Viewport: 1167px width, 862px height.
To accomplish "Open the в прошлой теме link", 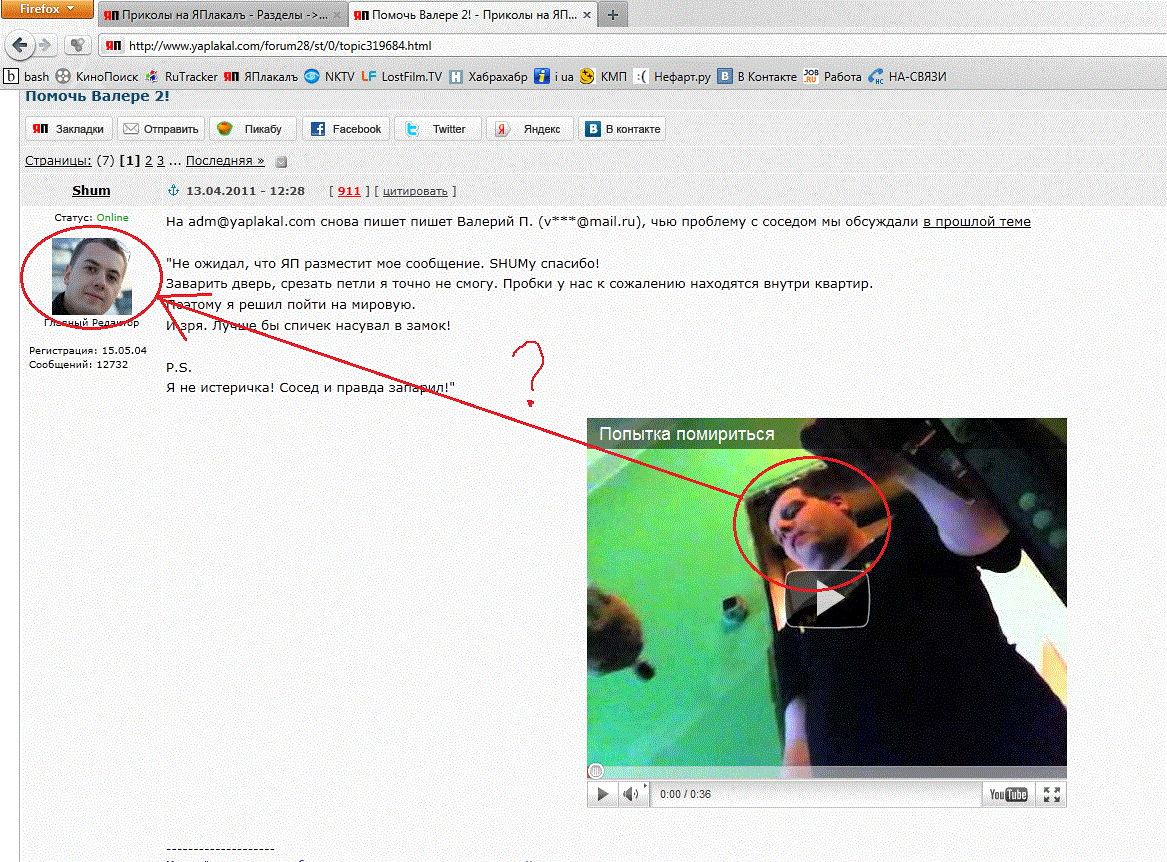I will tap(976, 222).
